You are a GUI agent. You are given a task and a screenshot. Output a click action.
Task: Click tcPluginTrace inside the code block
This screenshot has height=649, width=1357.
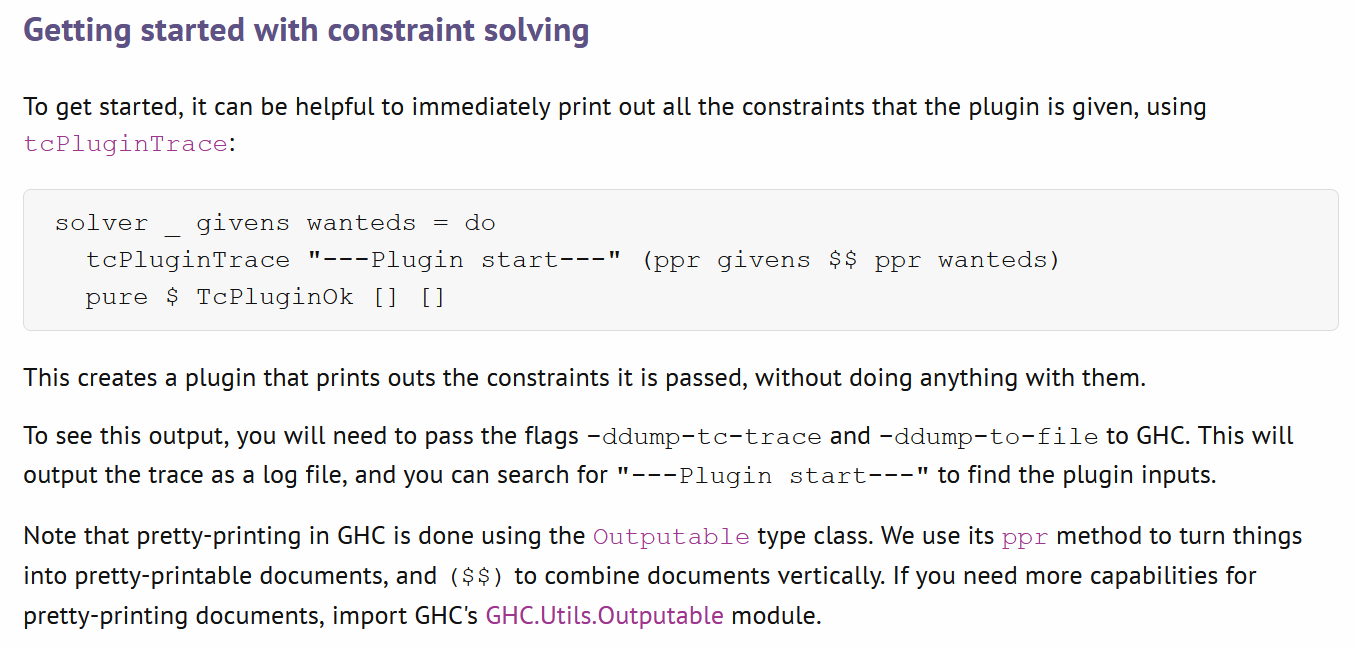(187, 260)
